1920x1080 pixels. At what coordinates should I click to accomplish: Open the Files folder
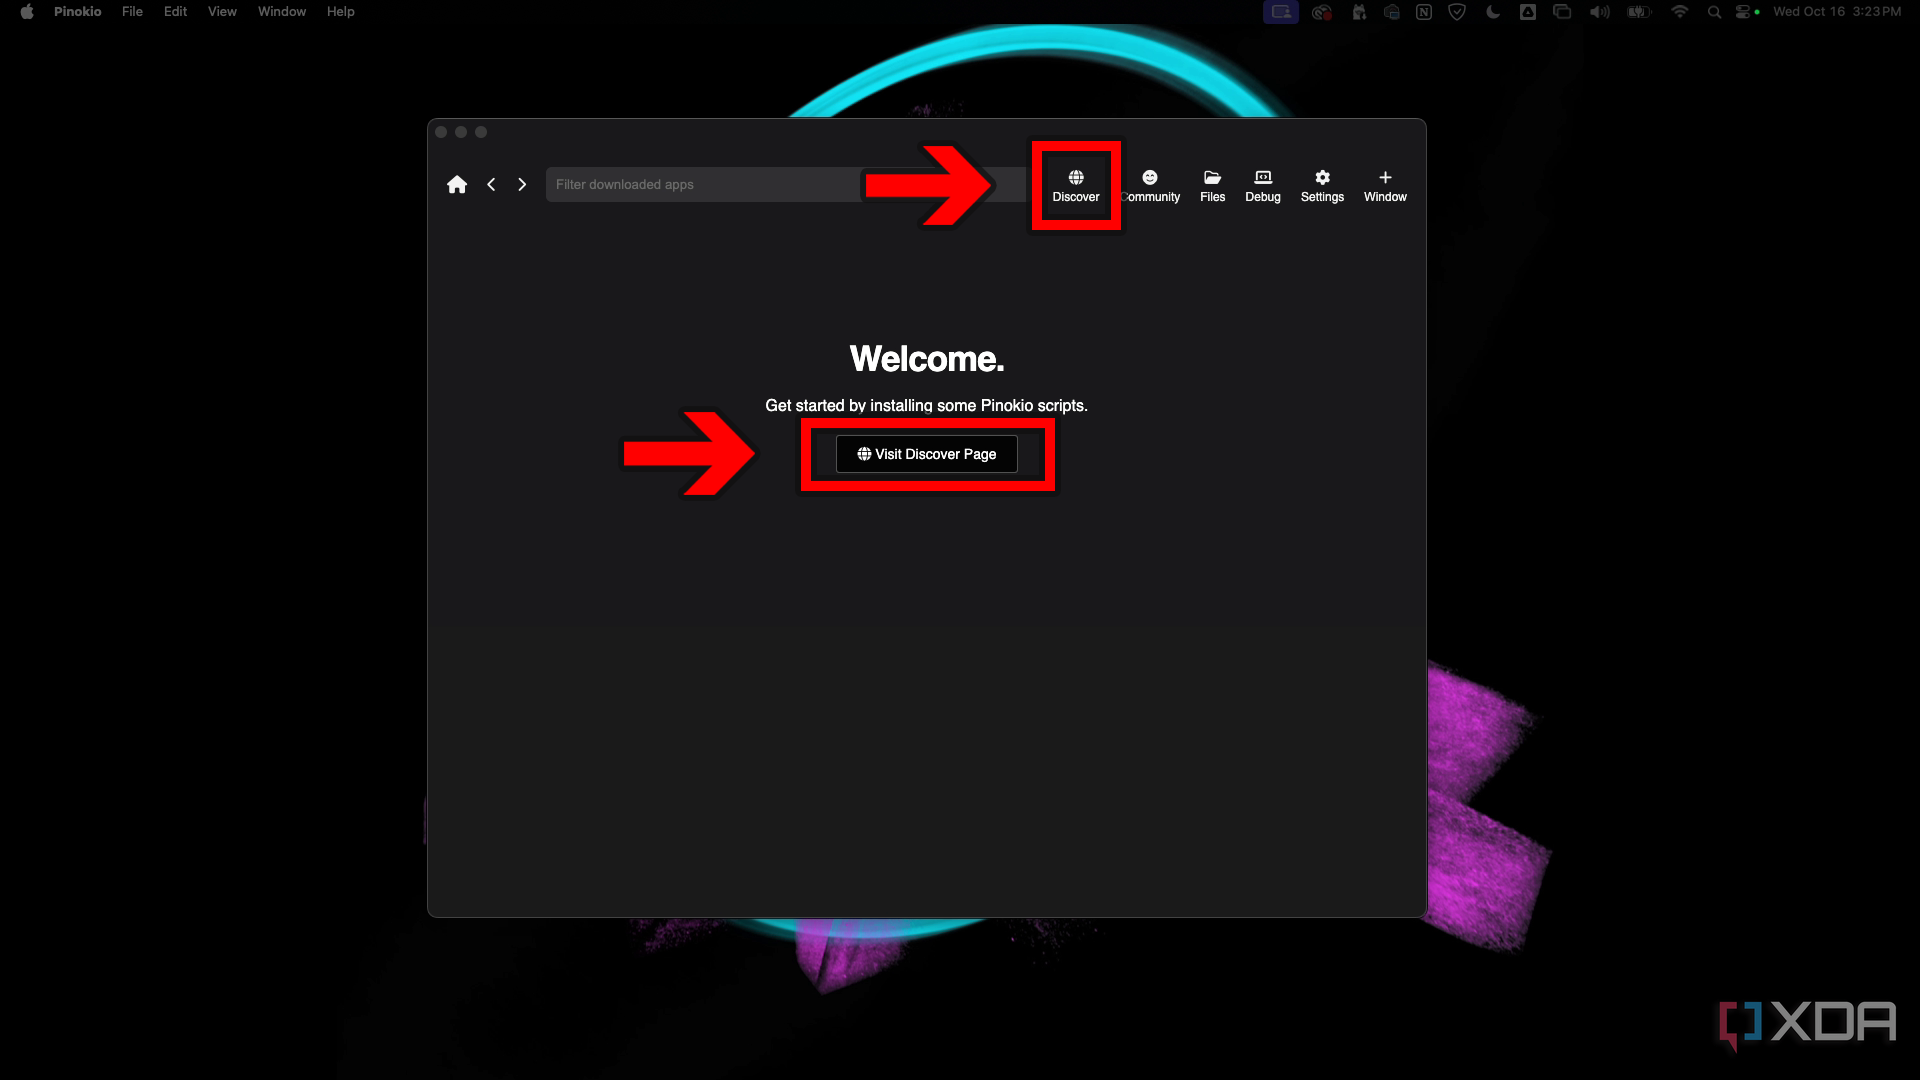click(1212, 186)
